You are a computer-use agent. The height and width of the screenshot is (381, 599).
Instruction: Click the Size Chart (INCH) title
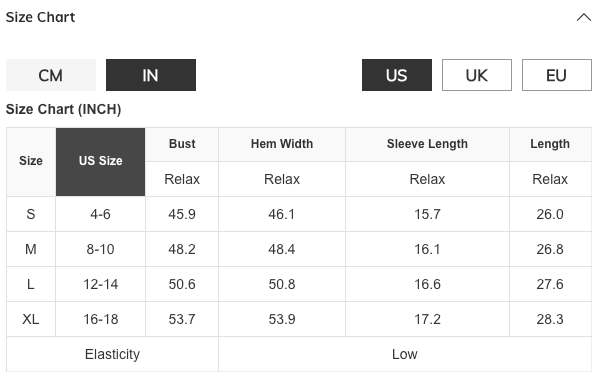tap(63, 109)
